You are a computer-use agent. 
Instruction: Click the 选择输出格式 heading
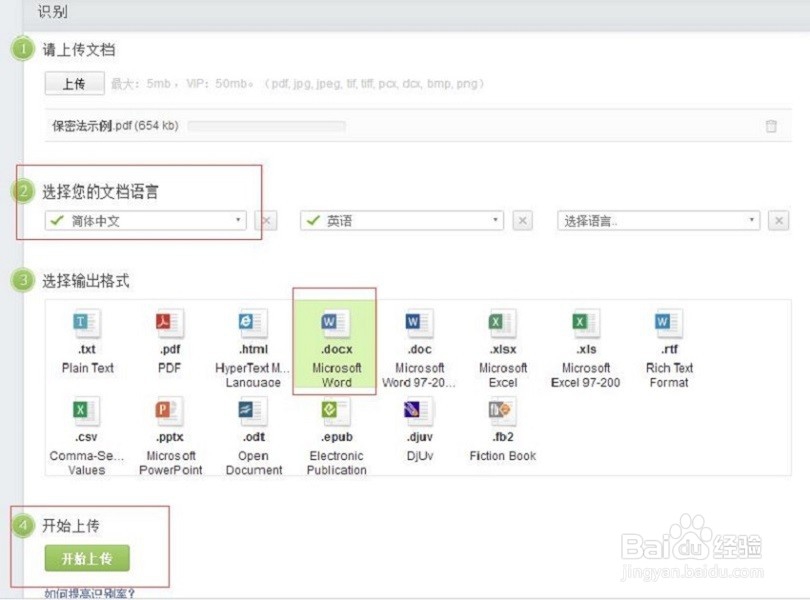tap(86, 281)
